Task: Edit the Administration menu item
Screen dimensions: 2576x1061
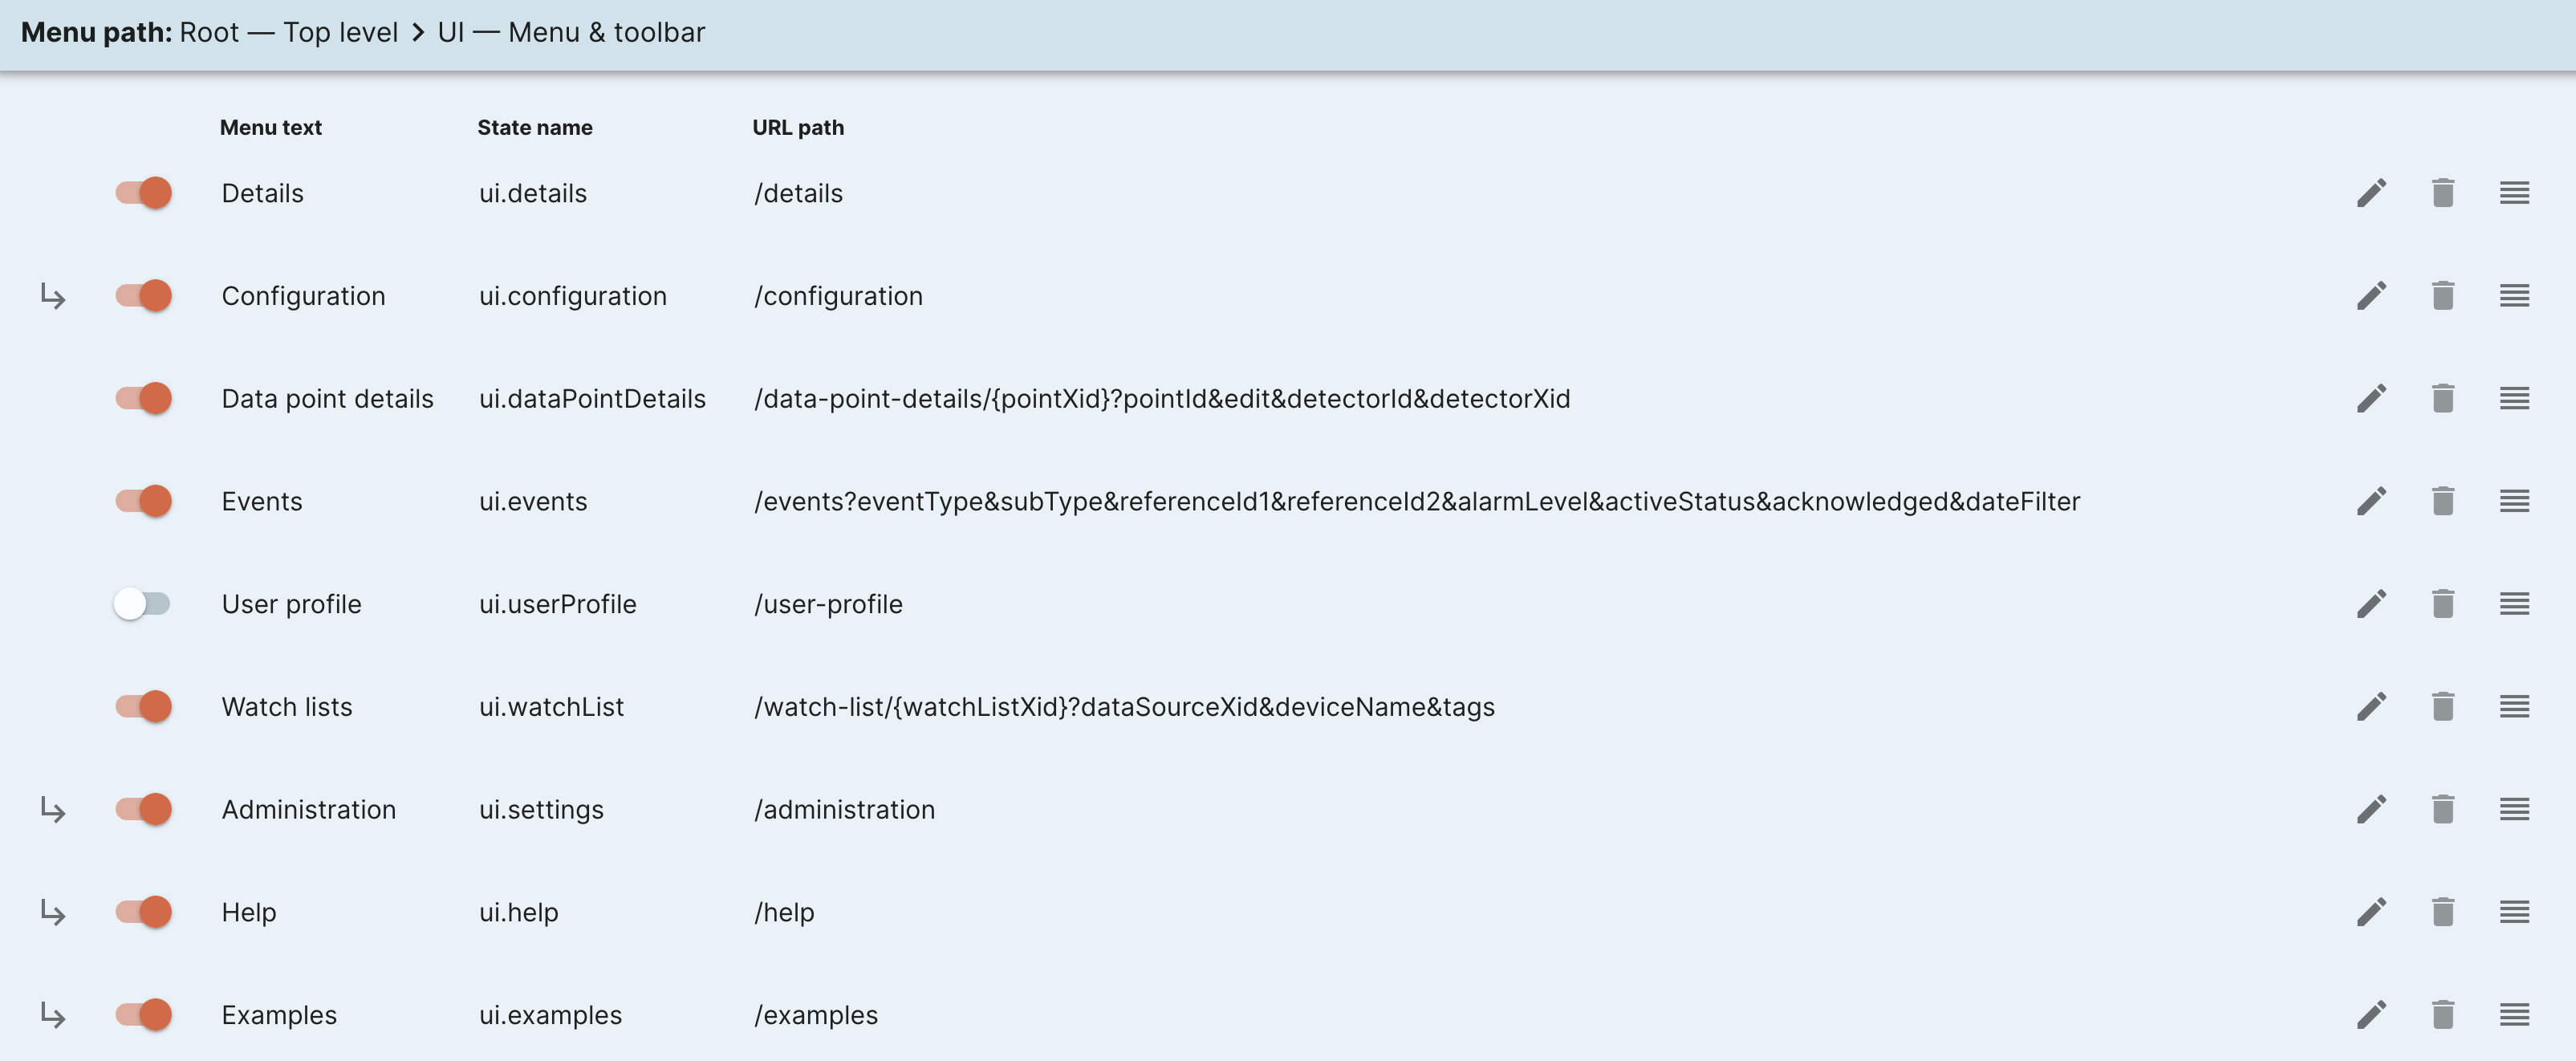Action: (x=2371, y=809)
